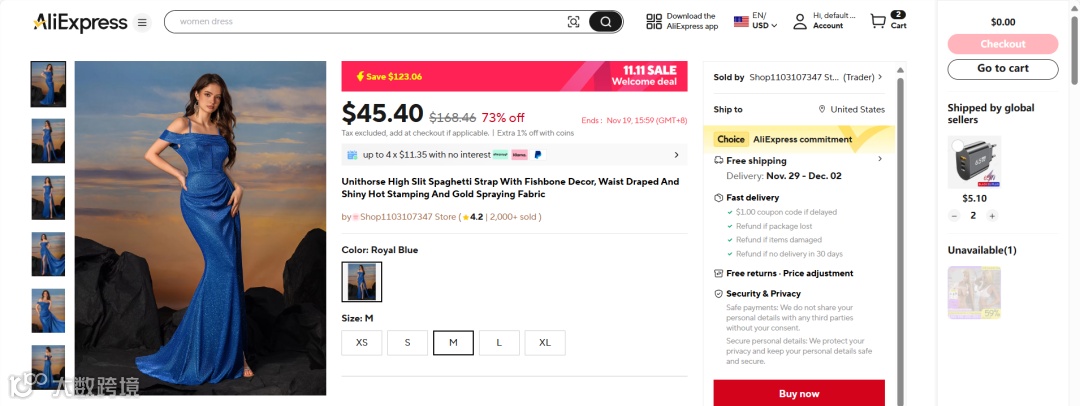Select size XS option
The height and width of the screenshot is (406, 1080).
(361, 343)
